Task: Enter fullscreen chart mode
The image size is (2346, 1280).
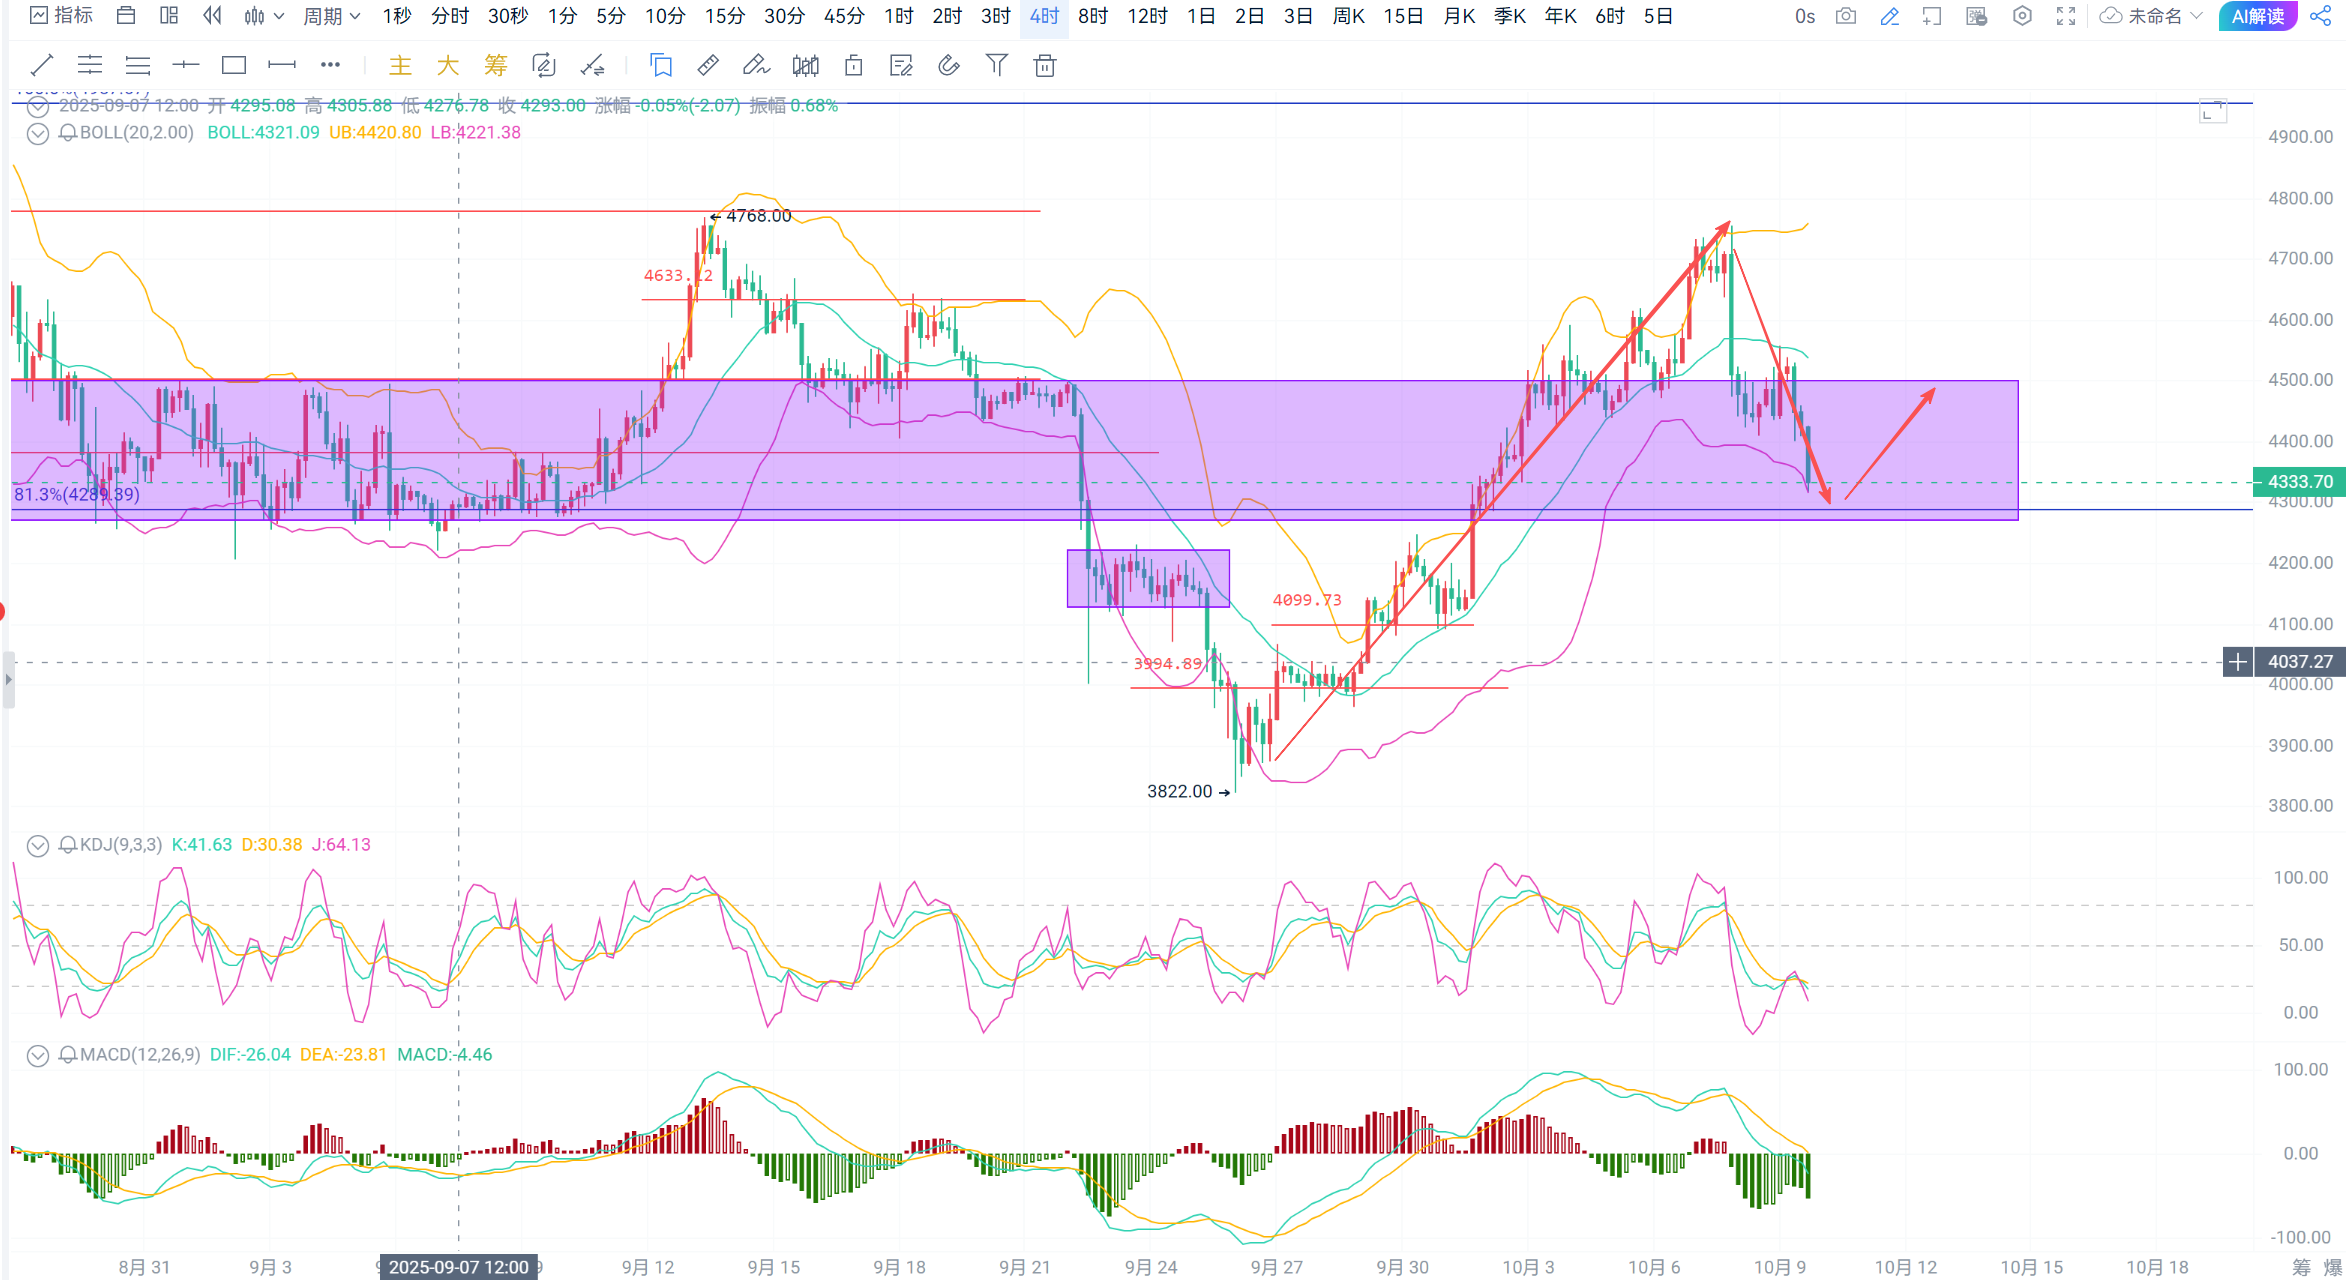Action: (2066, 16)
